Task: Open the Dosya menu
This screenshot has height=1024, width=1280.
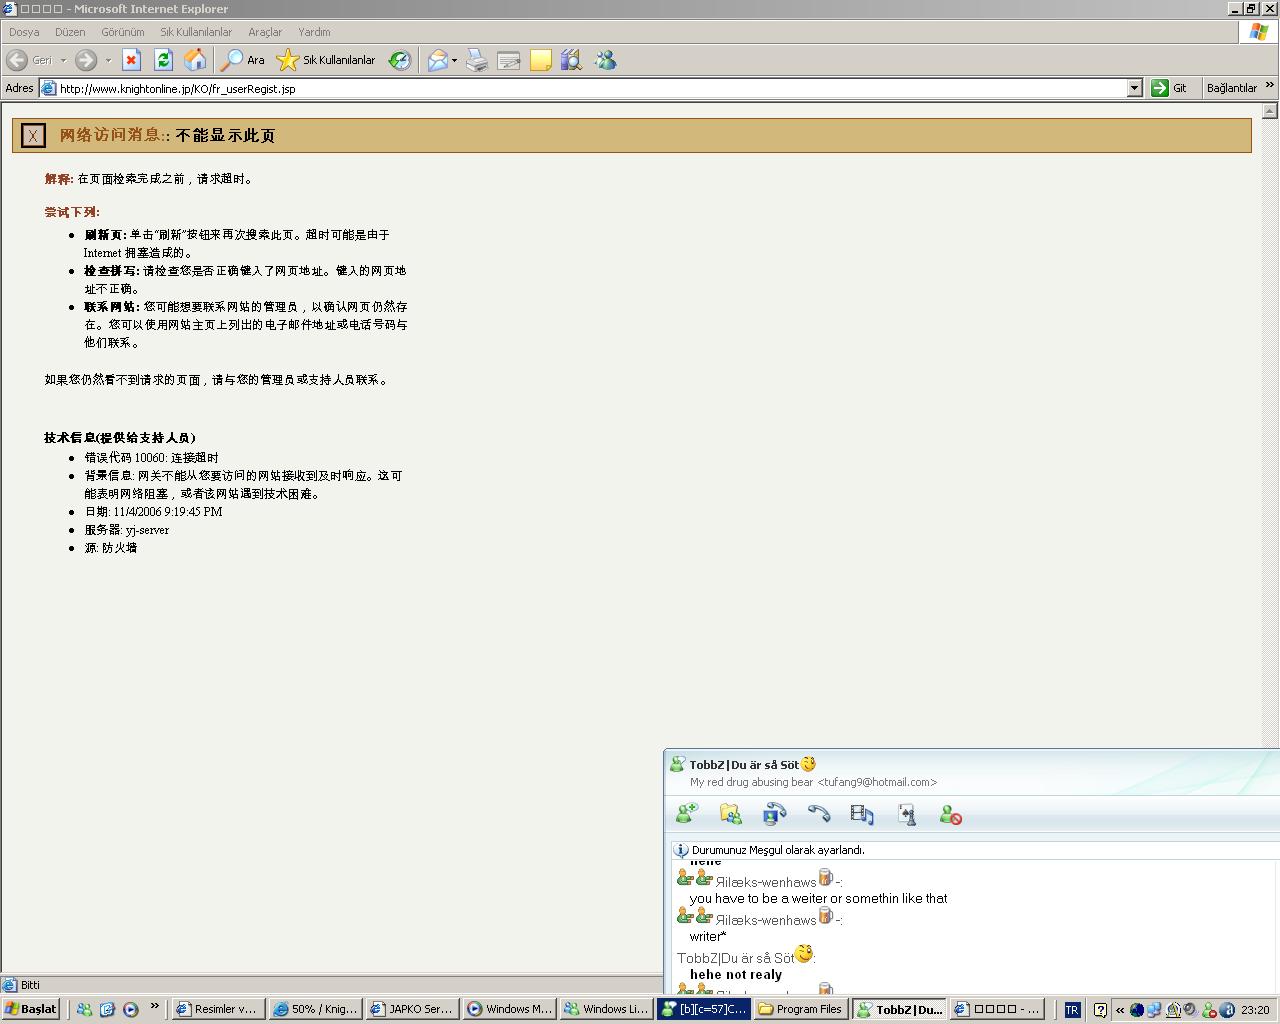Action: (x=24, y=32)
